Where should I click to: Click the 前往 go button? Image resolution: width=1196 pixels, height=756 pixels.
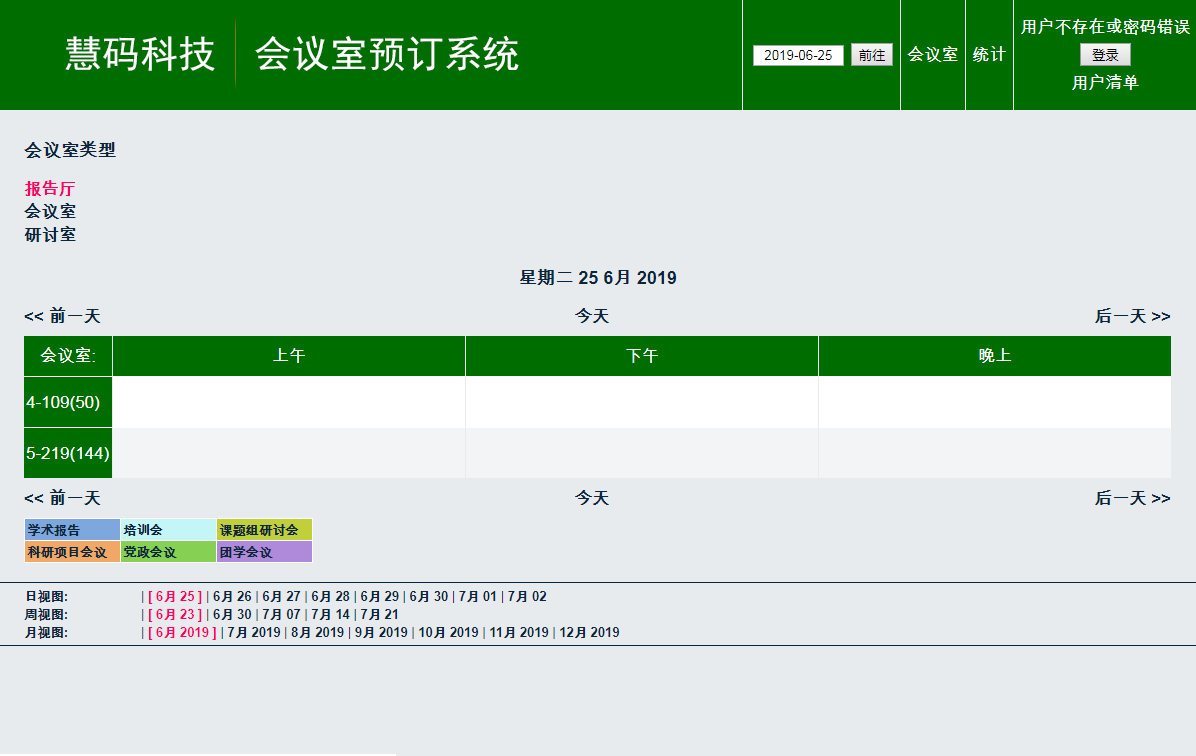(869, 55)
